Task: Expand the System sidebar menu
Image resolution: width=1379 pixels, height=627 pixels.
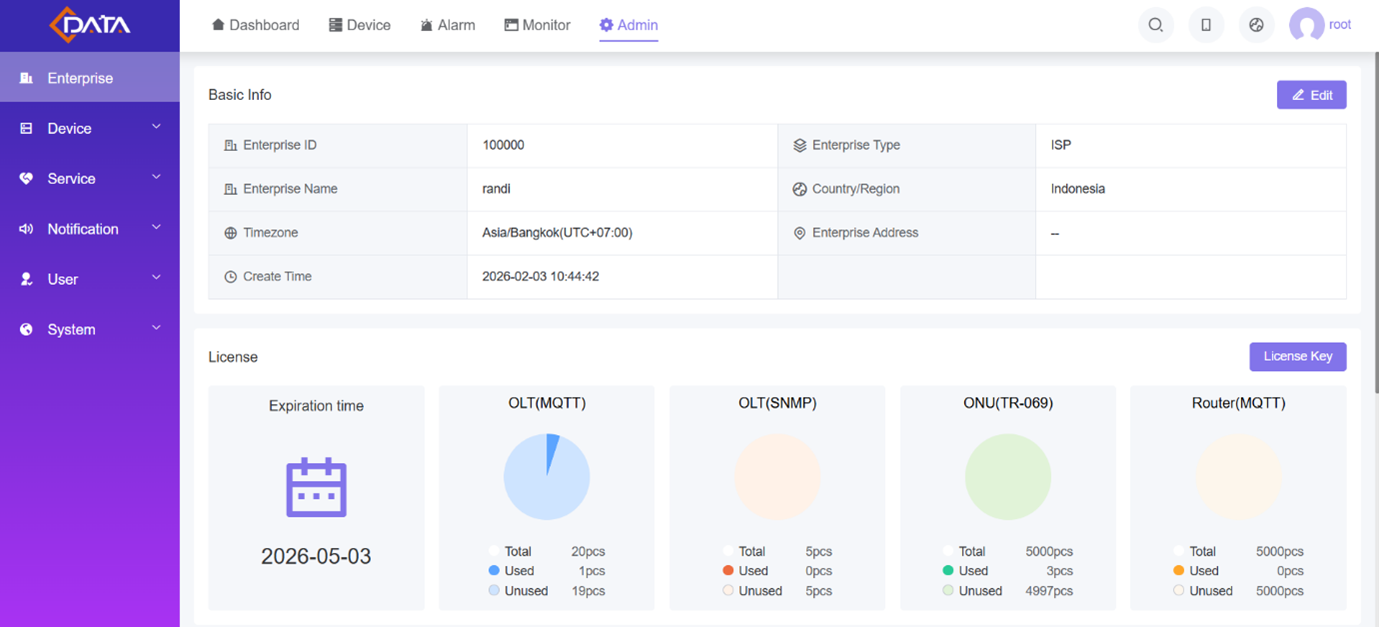Action: pos(89,329)
